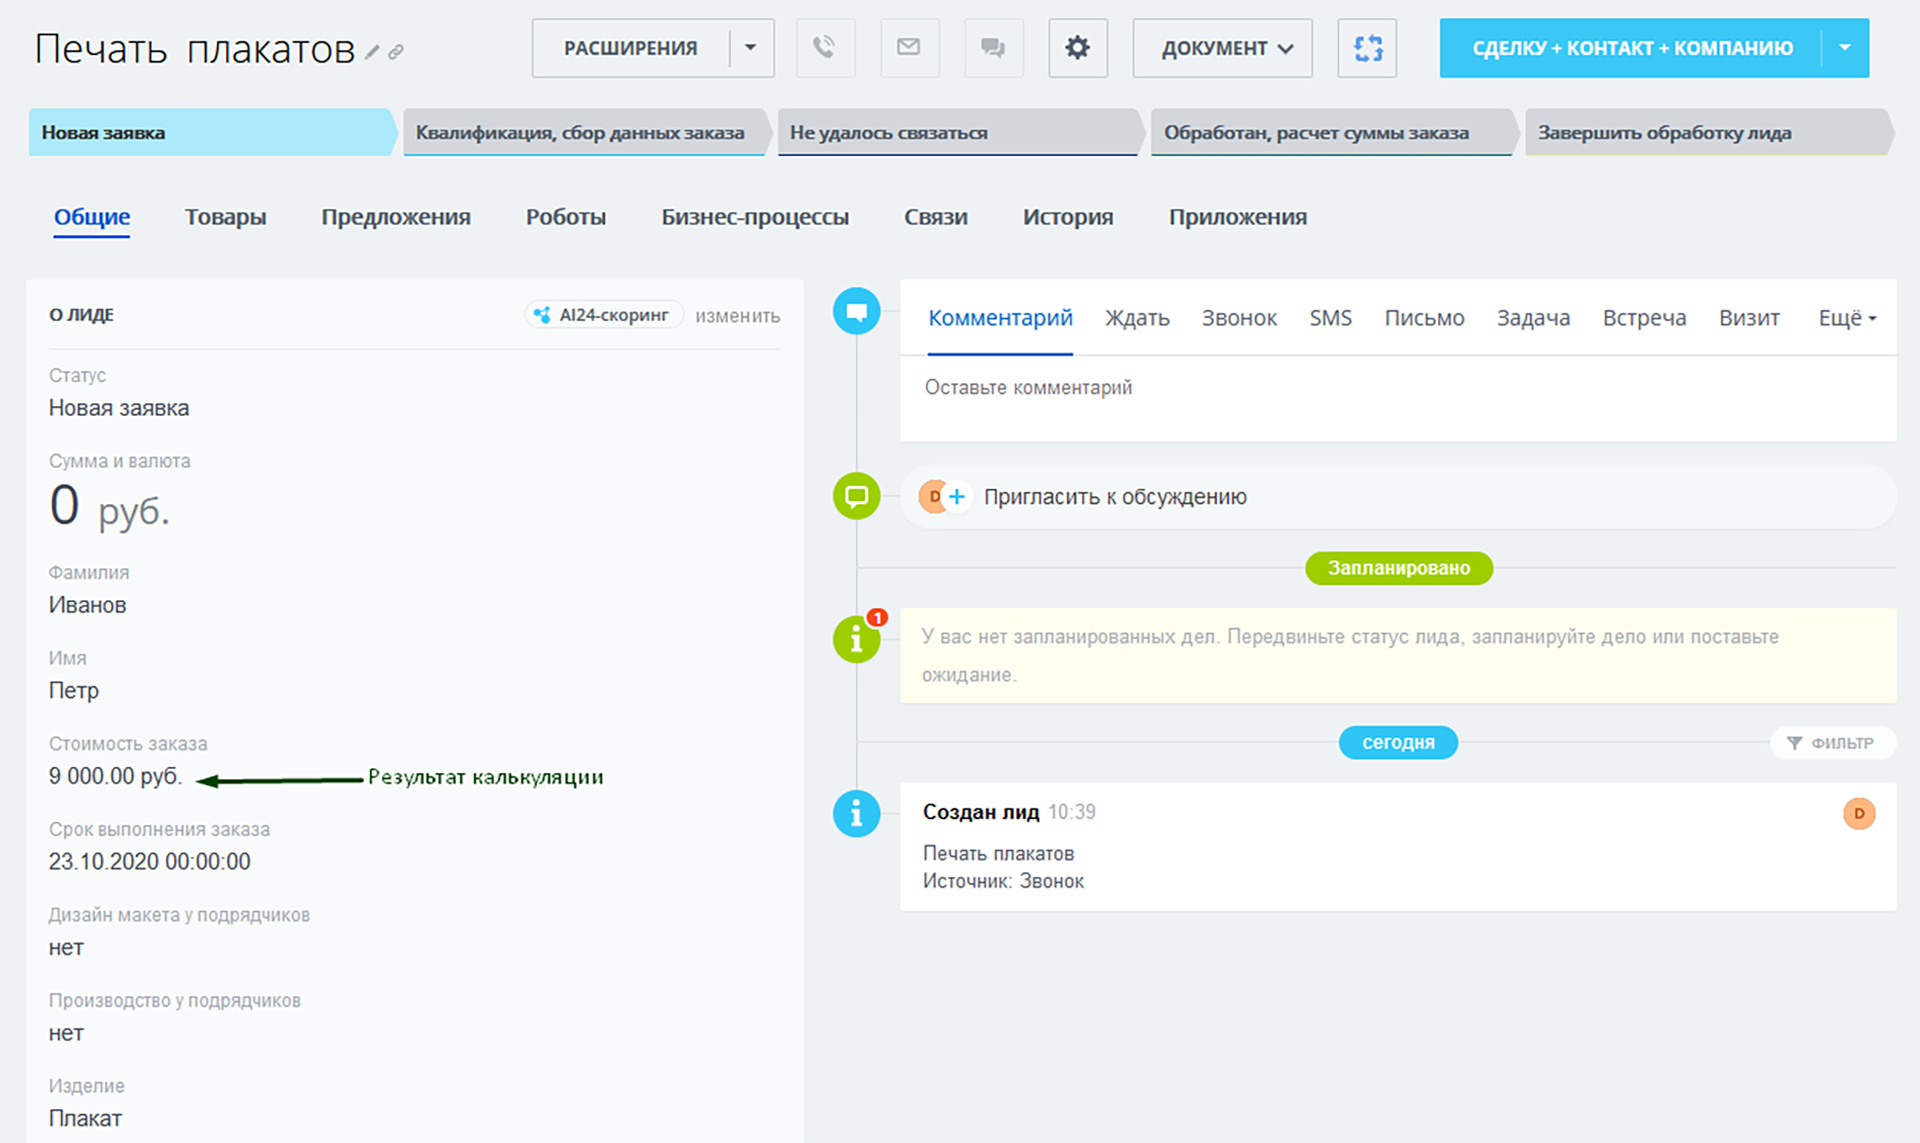Click the fullscreen expand icon button
The height and width of the screenshot is (1143, 1920).
coord(1367,47)
